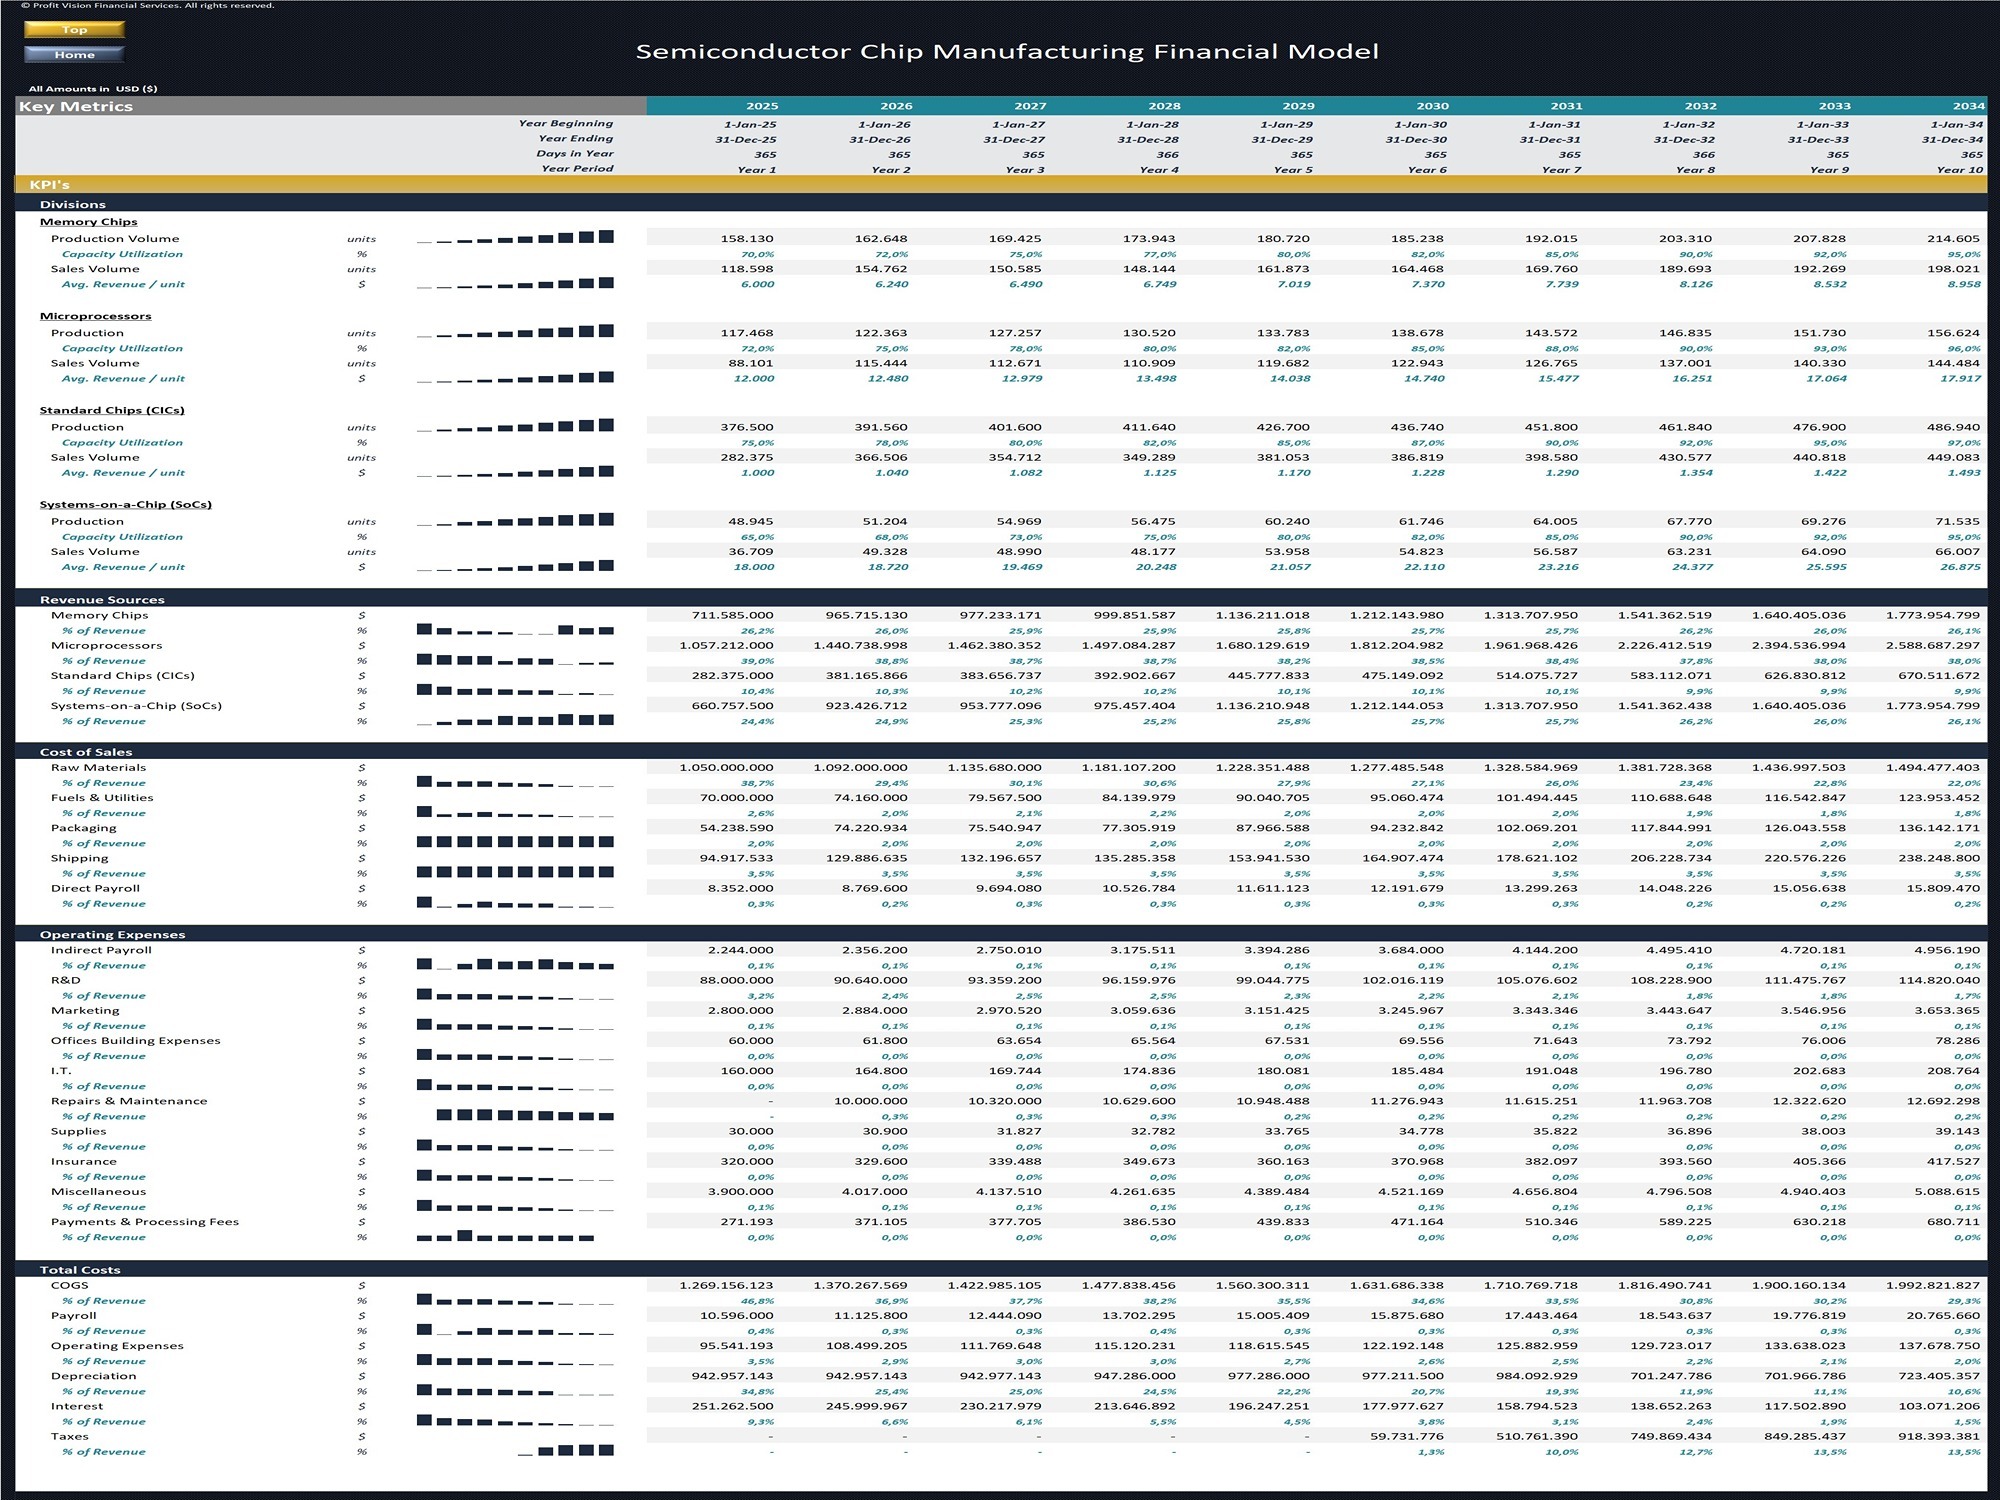Click the Insurance row label

tap(84, 1162)
